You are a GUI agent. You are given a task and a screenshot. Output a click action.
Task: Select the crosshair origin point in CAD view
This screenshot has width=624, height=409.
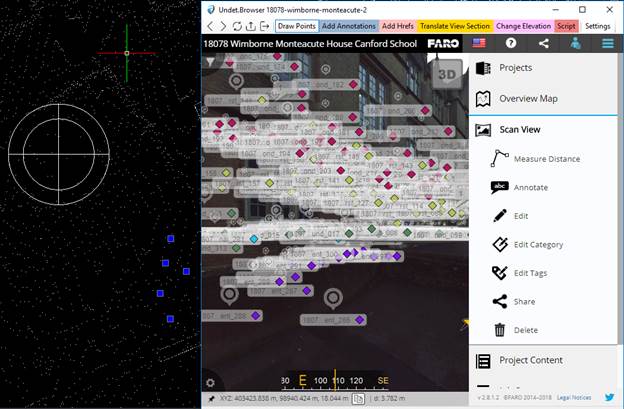tap(127, 53)
